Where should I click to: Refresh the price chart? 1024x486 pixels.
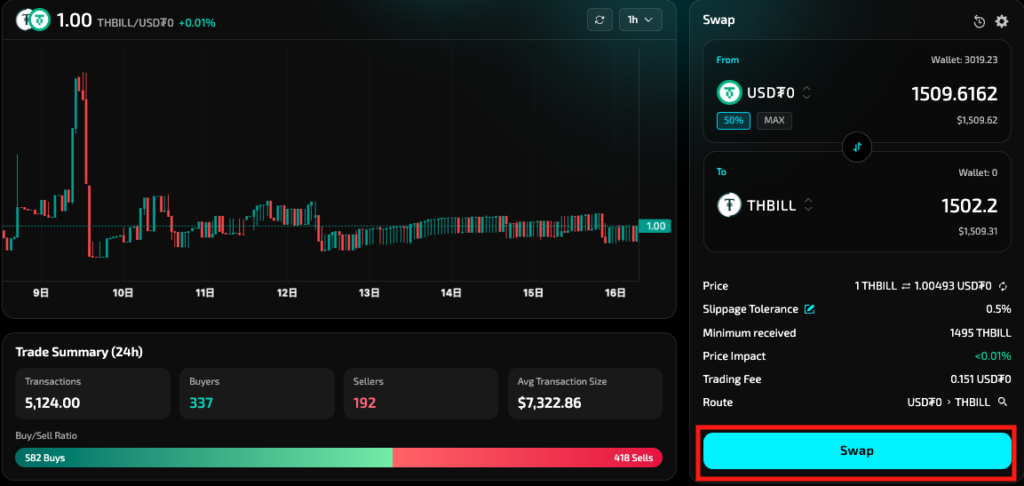599,20
